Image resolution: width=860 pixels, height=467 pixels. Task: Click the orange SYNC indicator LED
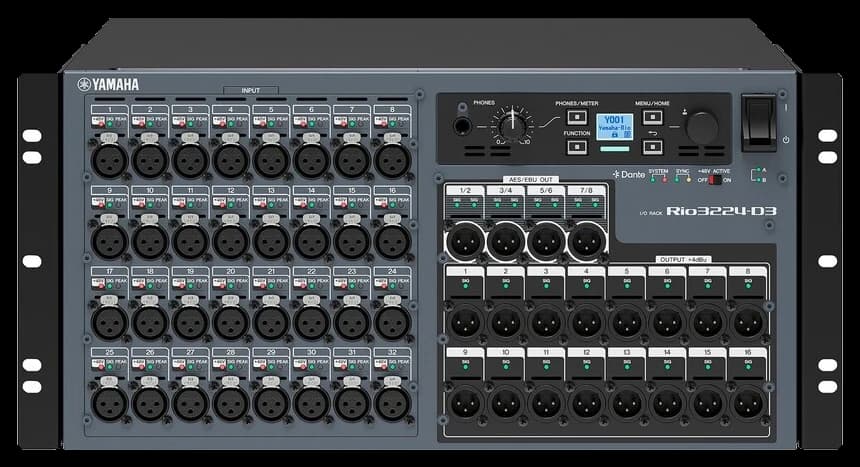[x=688, y=179]
